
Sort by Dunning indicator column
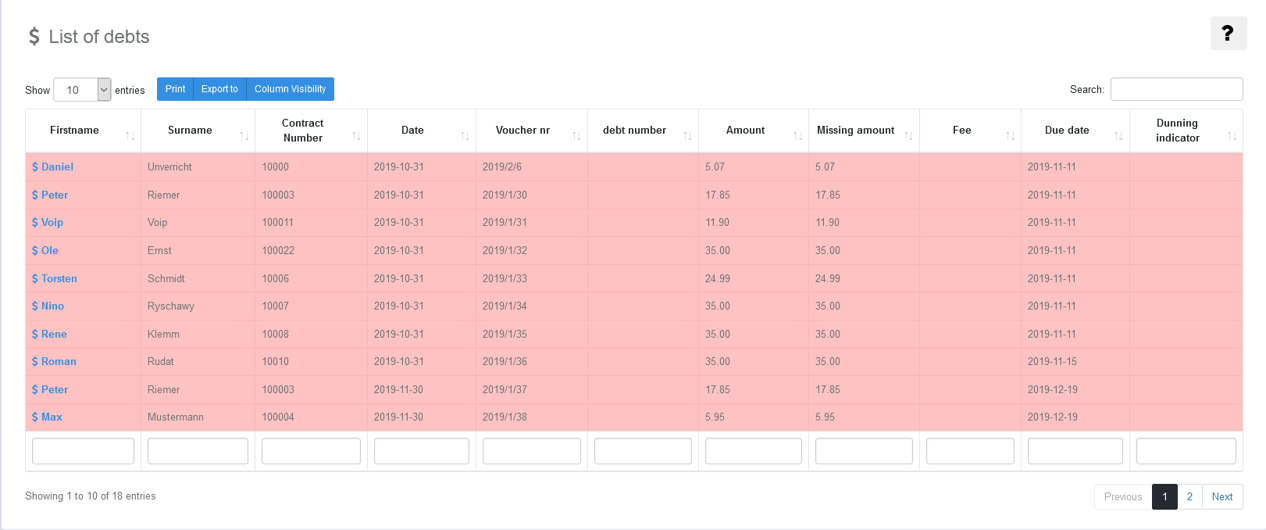[1186, 131]
